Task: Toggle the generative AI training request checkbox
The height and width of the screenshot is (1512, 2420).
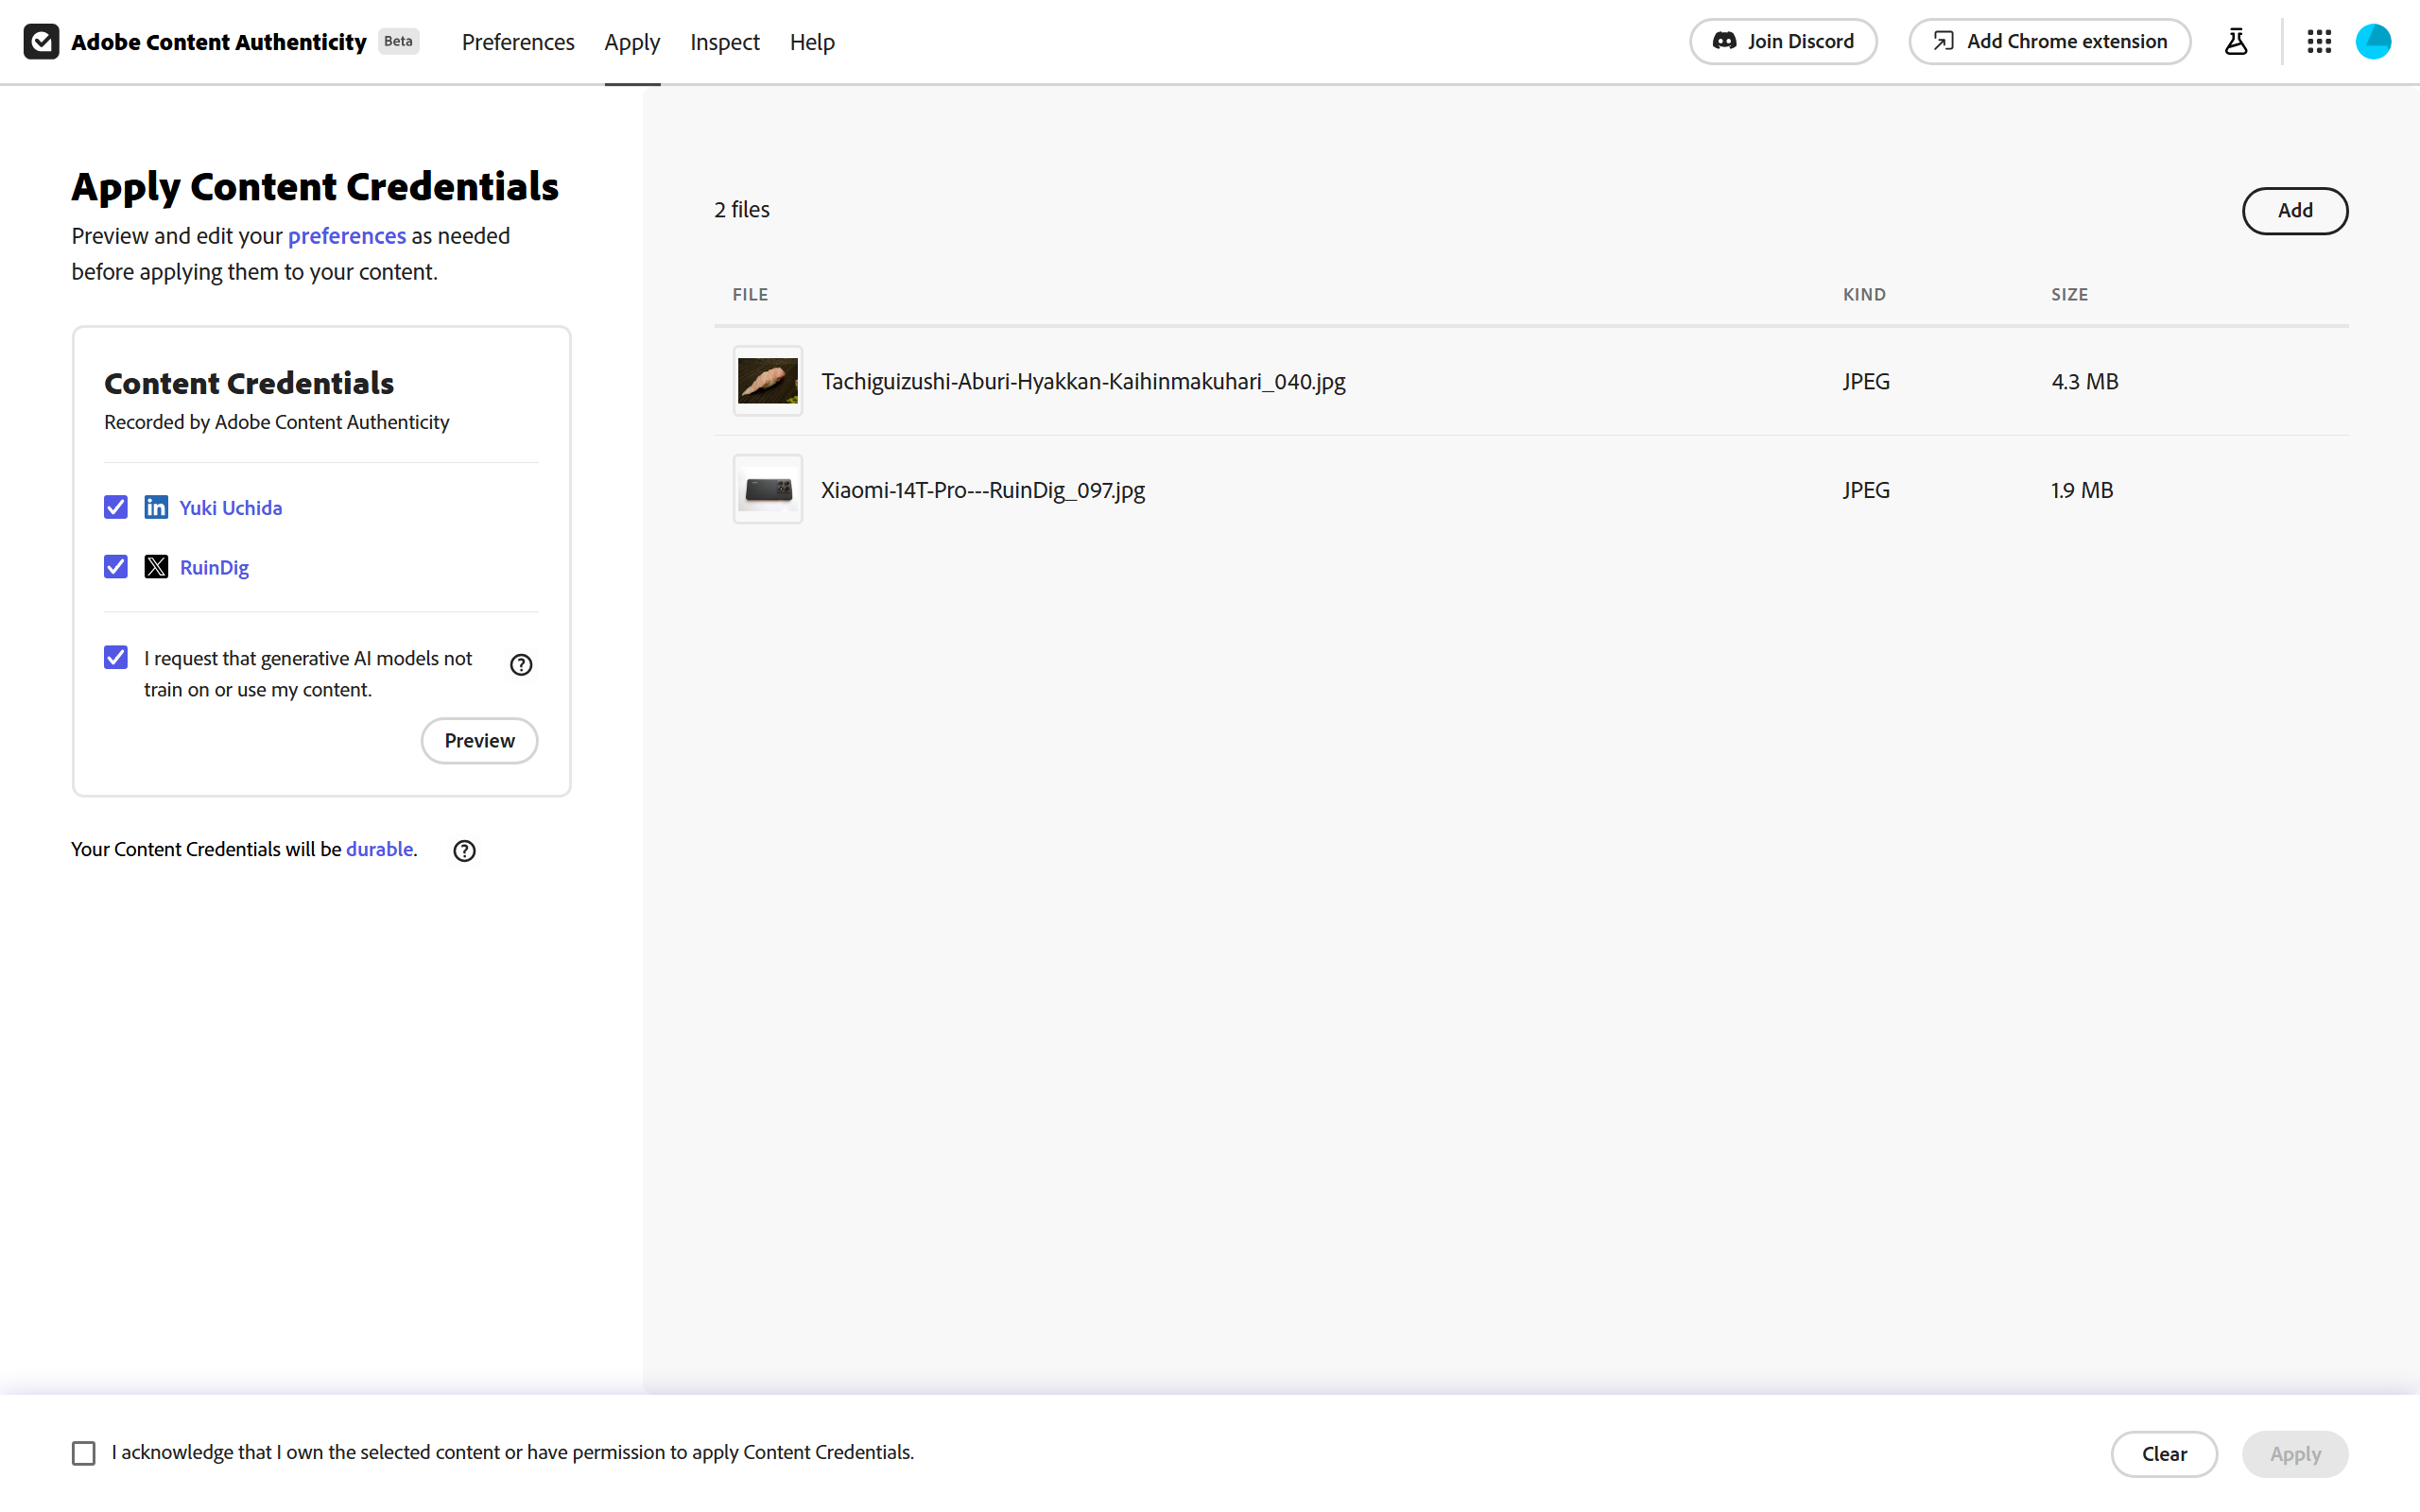Action: pyautogui.click(x=116, y=657)
